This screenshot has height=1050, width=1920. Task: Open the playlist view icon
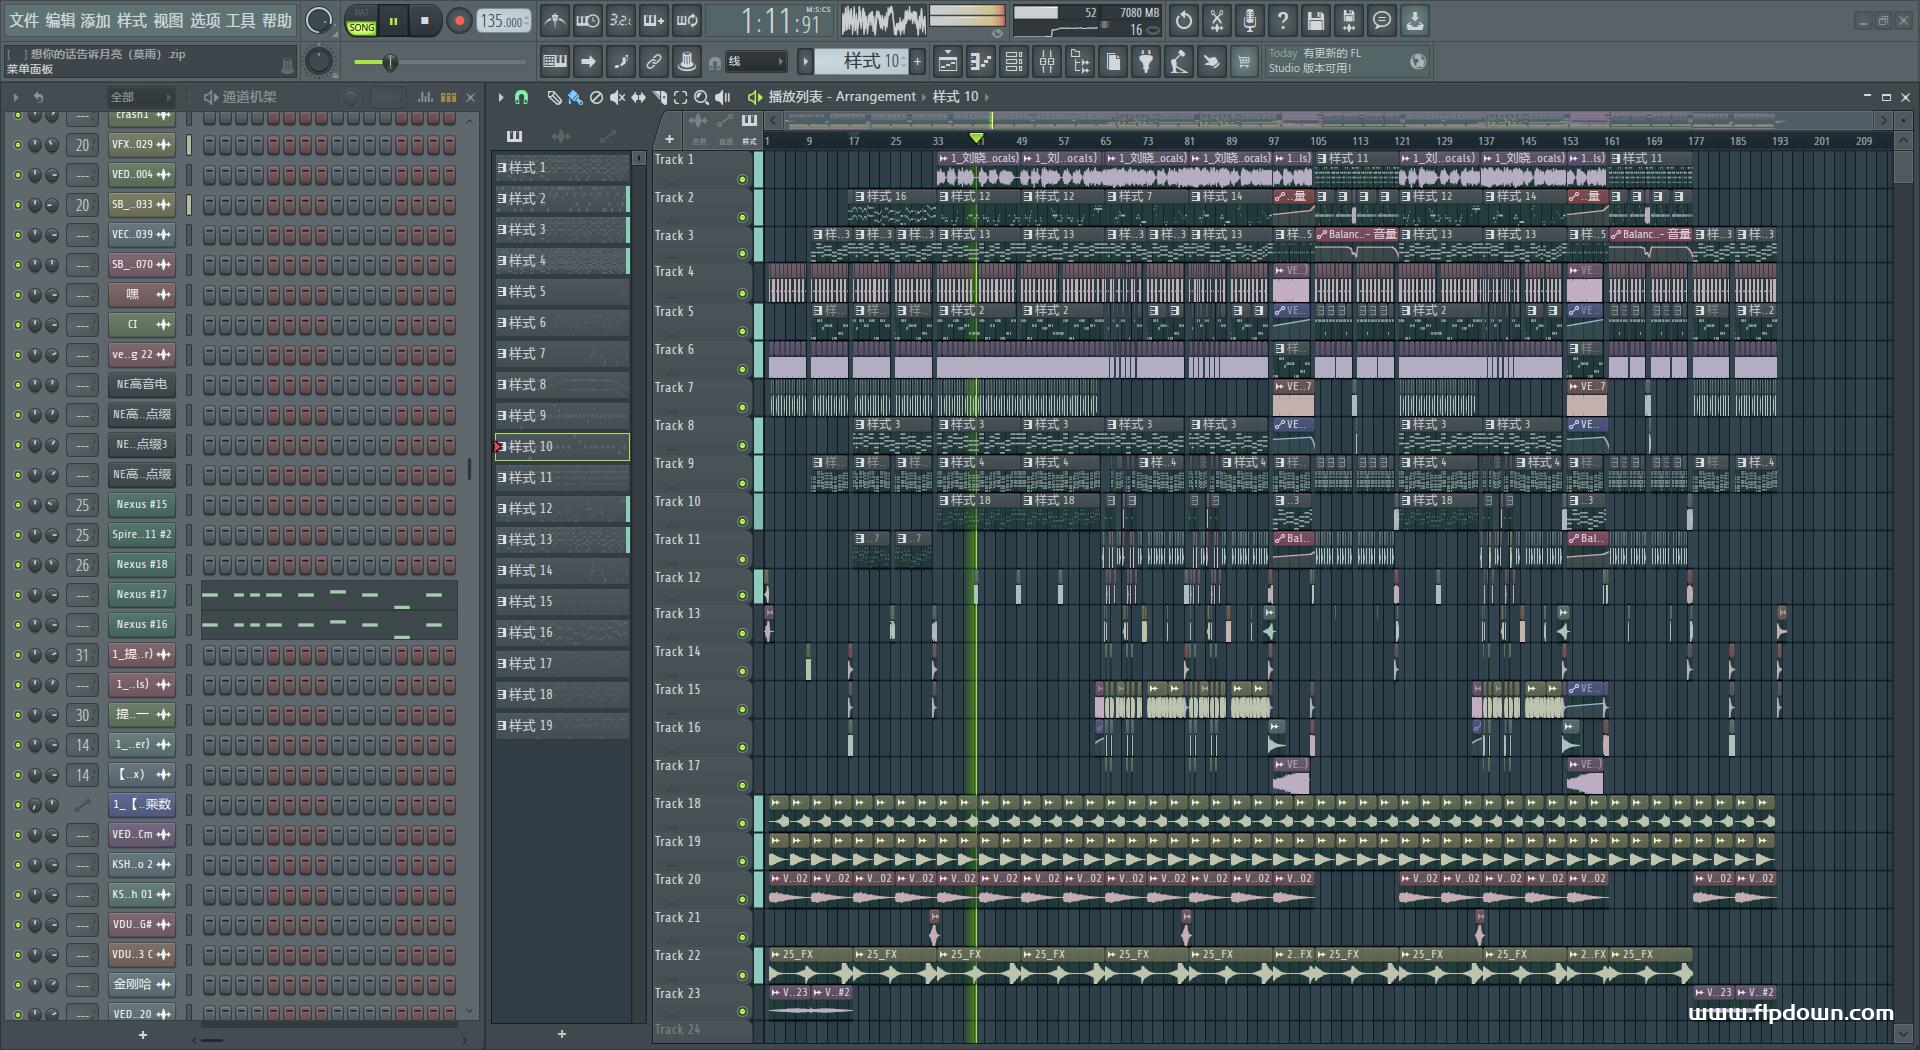(947, 62)
